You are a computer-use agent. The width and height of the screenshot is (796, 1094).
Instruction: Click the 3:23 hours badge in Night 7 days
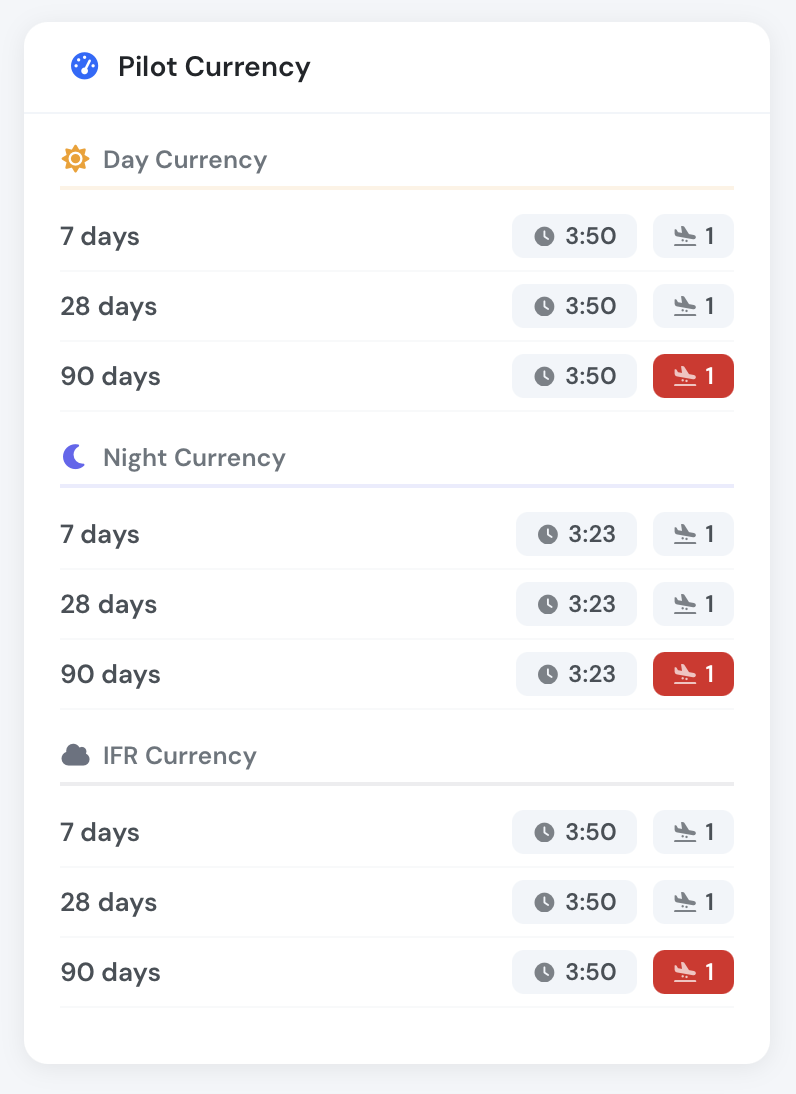click(x=576, y=534)
